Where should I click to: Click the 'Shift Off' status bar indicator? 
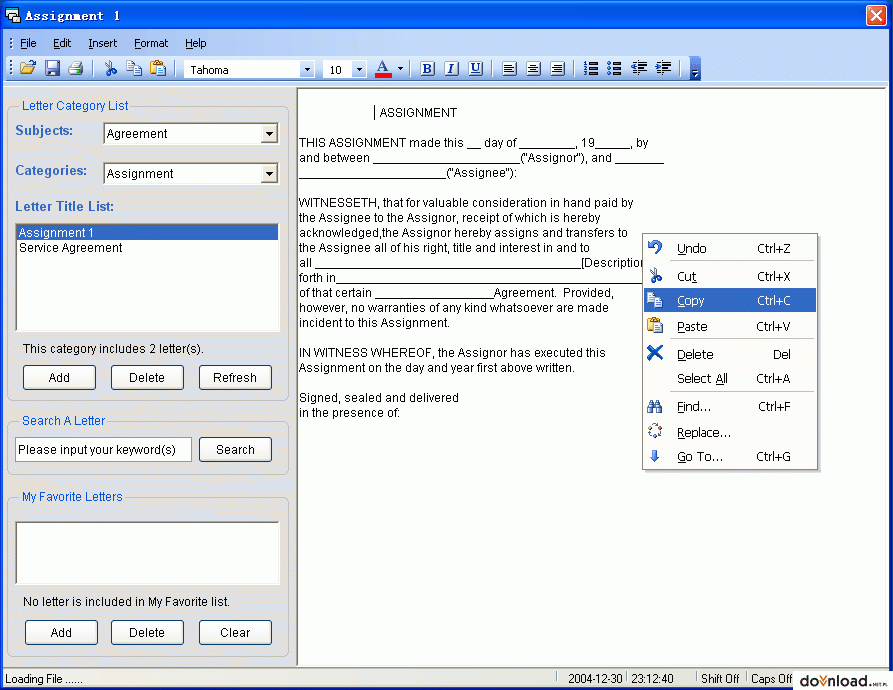pyautogui.click(x=720, y=679)
